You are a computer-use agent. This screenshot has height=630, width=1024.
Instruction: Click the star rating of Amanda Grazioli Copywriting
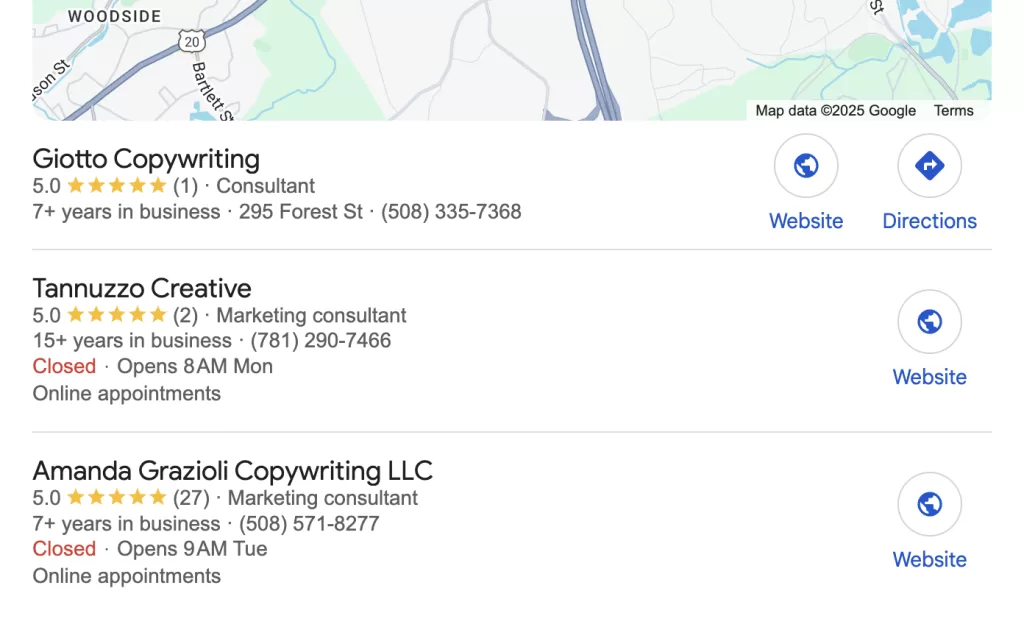(114, 497)
